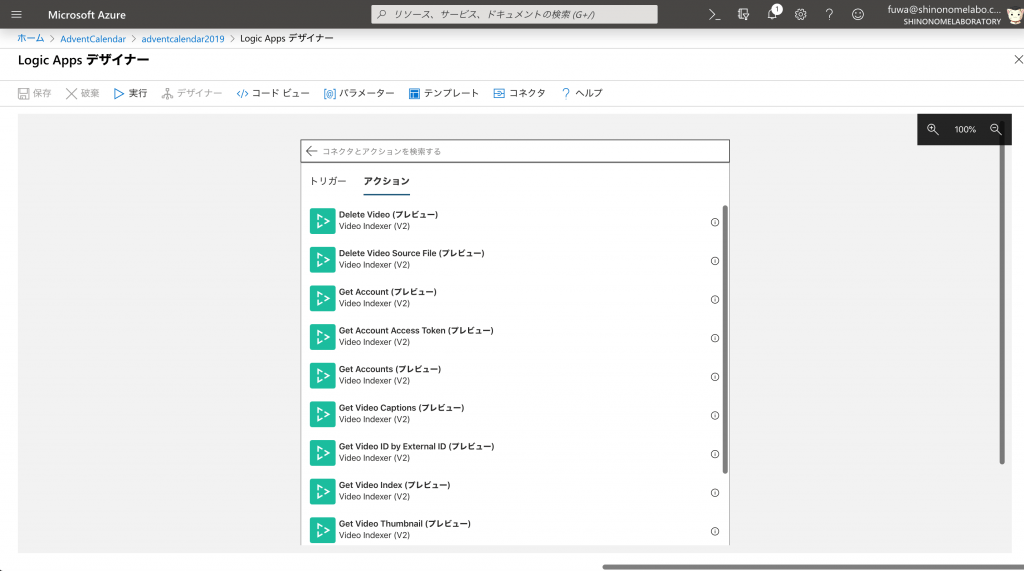Switch to the トリガー tab
The image size is (1024, 571).
point(328,181)
